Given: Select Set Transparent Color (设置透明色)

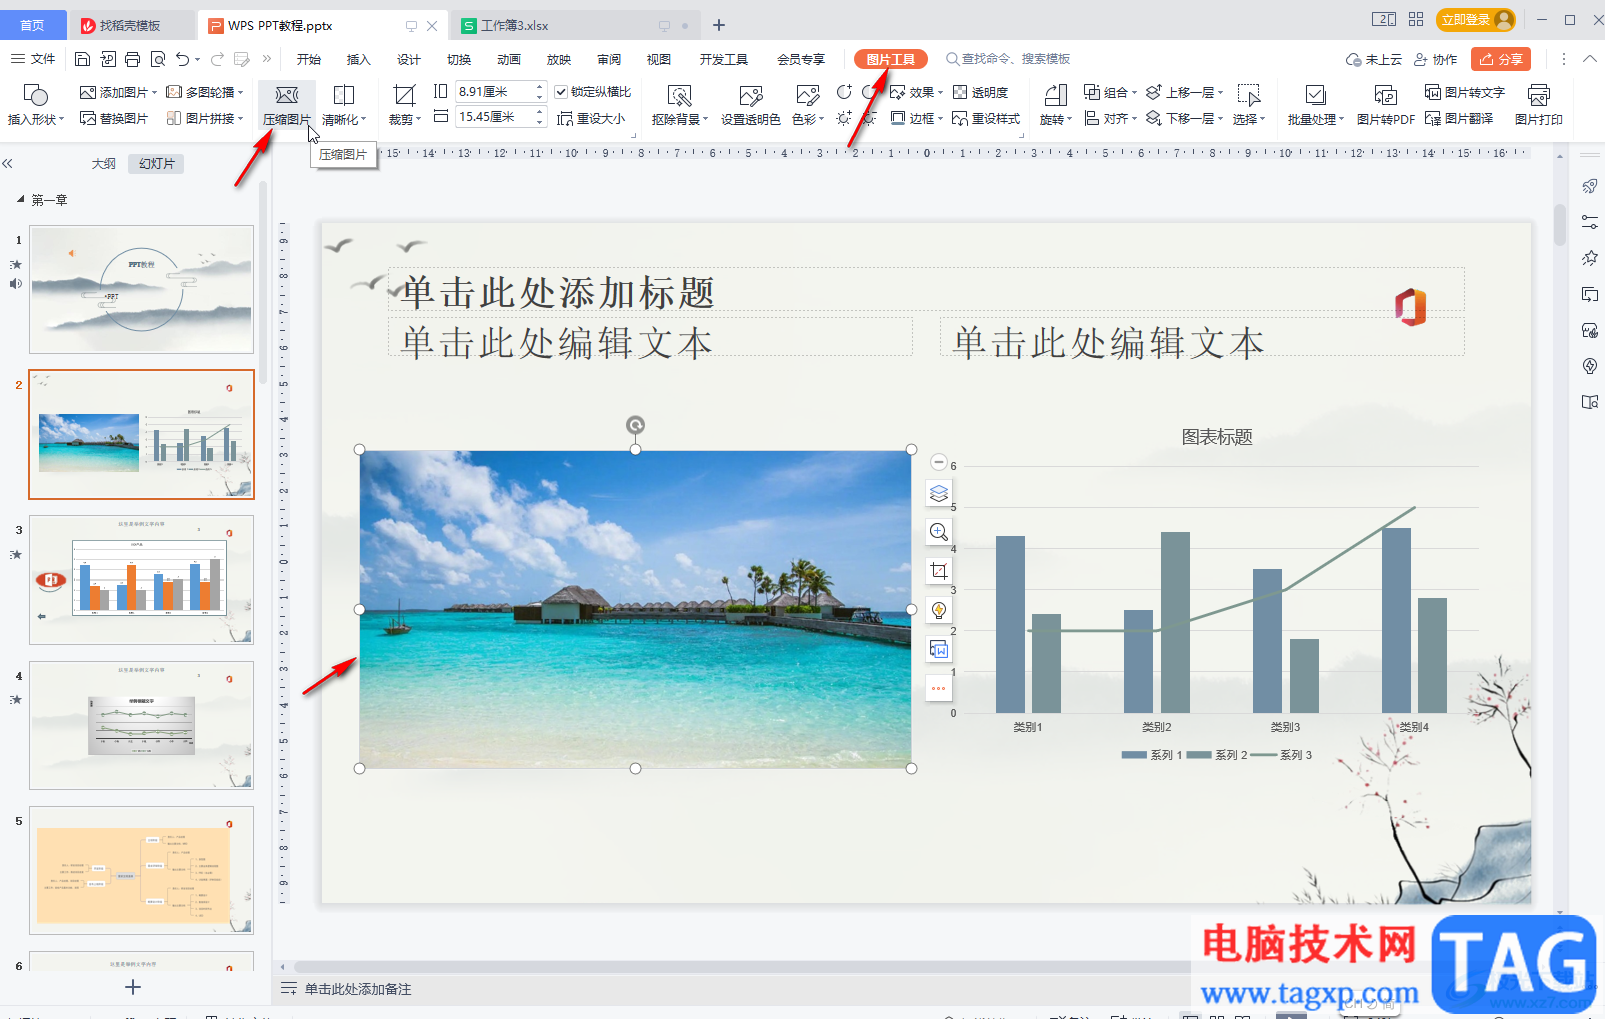Looking at the screenshot, I should pyautogui.click(x=750, y=105).
